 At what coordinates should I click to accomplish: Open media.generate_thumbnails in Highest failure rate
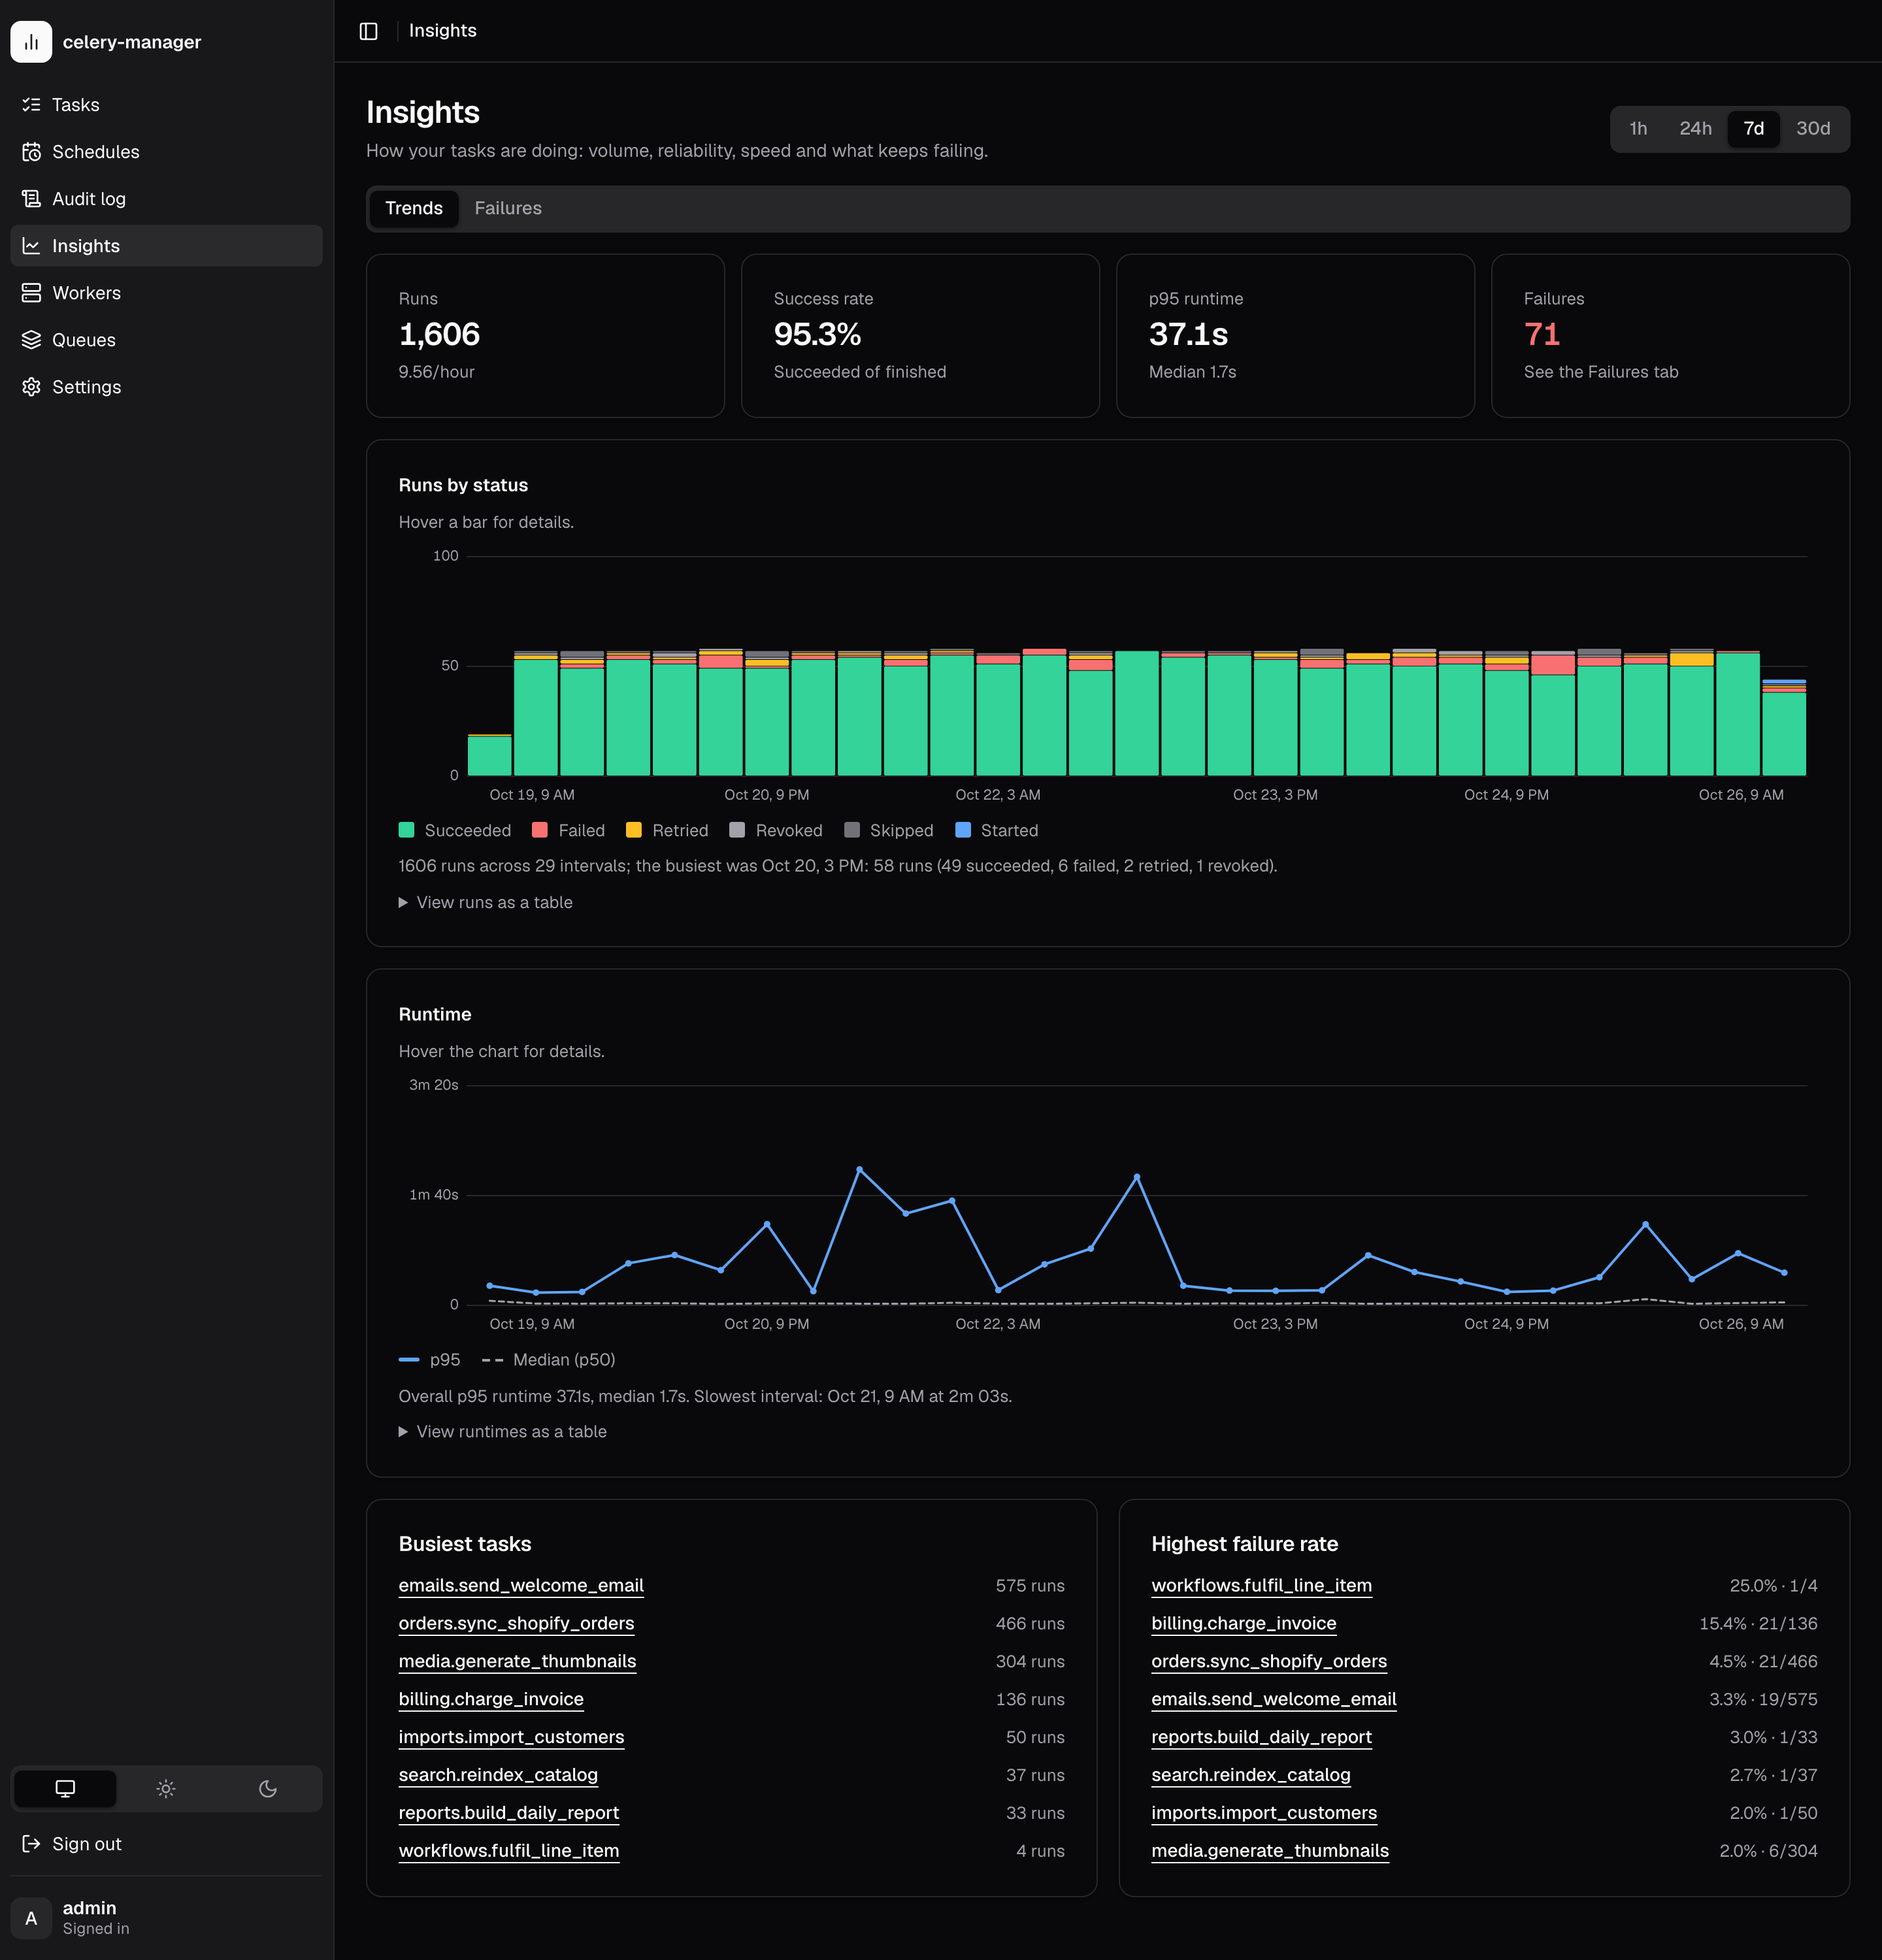[1270, 1852]
